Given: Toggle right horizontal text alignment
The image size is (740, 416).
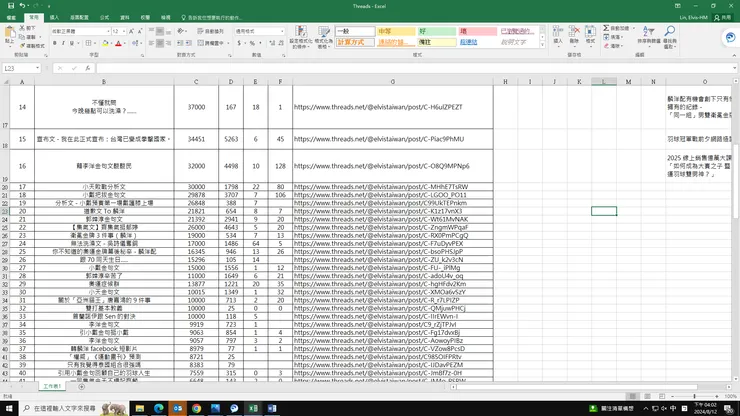Looking at the screenshot, I should (168, 43).
